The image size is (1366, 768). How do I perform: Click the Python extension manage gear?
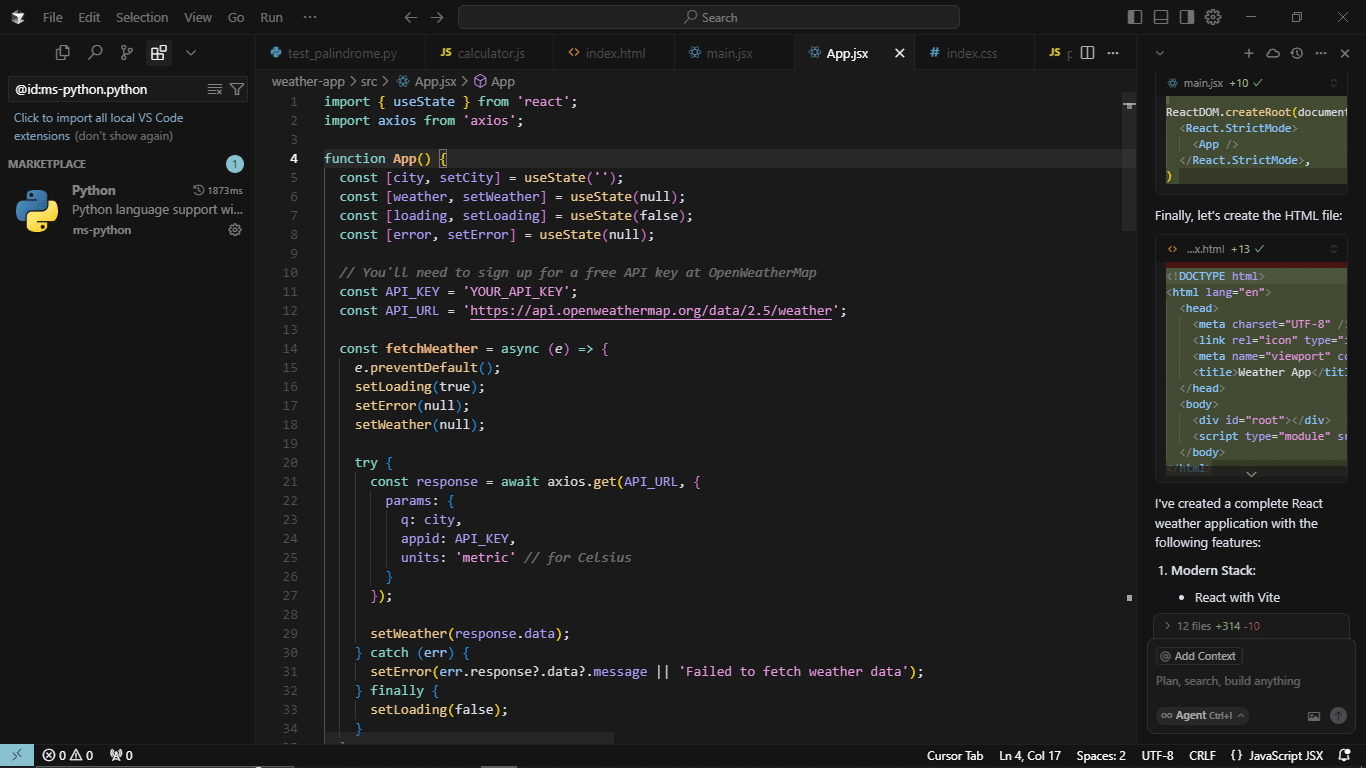click(x=235, y=229)
